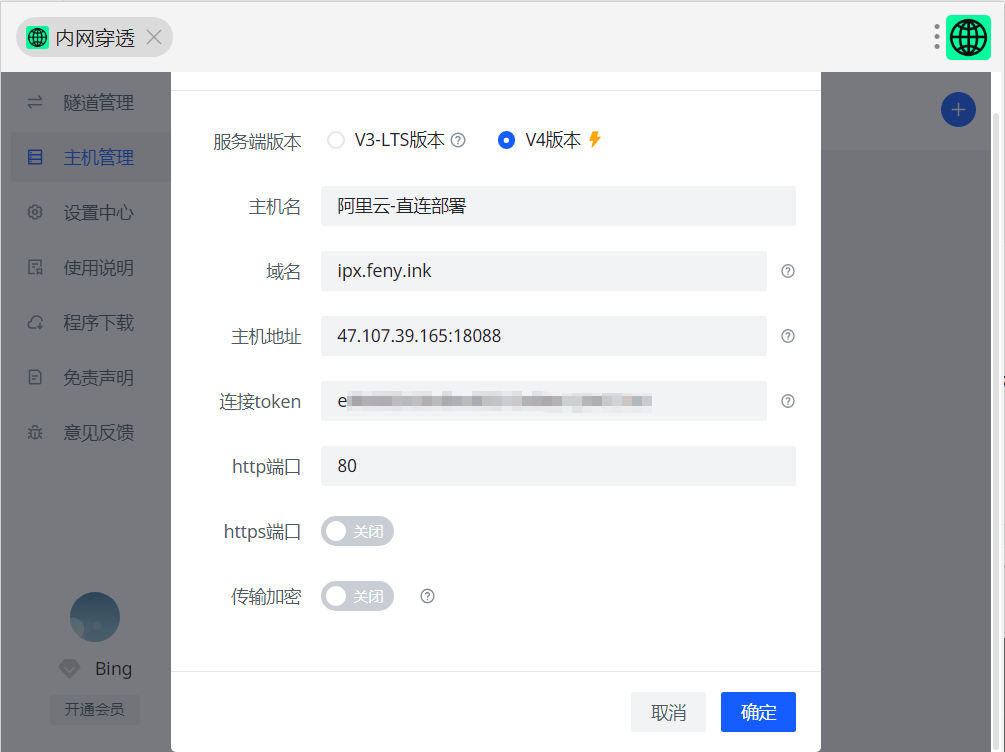
Task: Open 意见反馈 in sidebar
Action: [91, 433]
